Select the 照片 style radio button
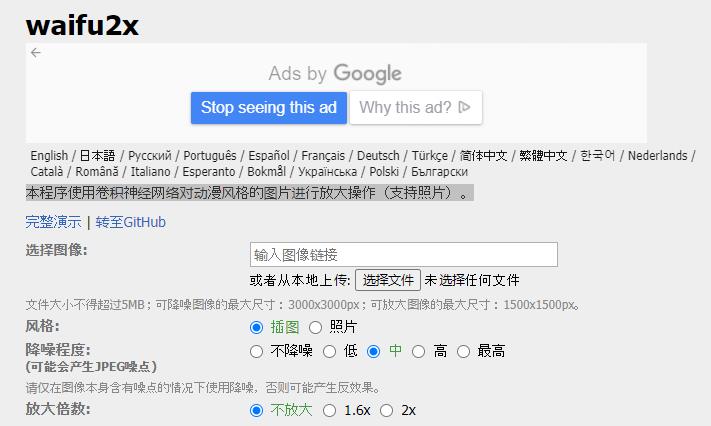The width and height of the screenshot is (711, 426). (315, 327)
